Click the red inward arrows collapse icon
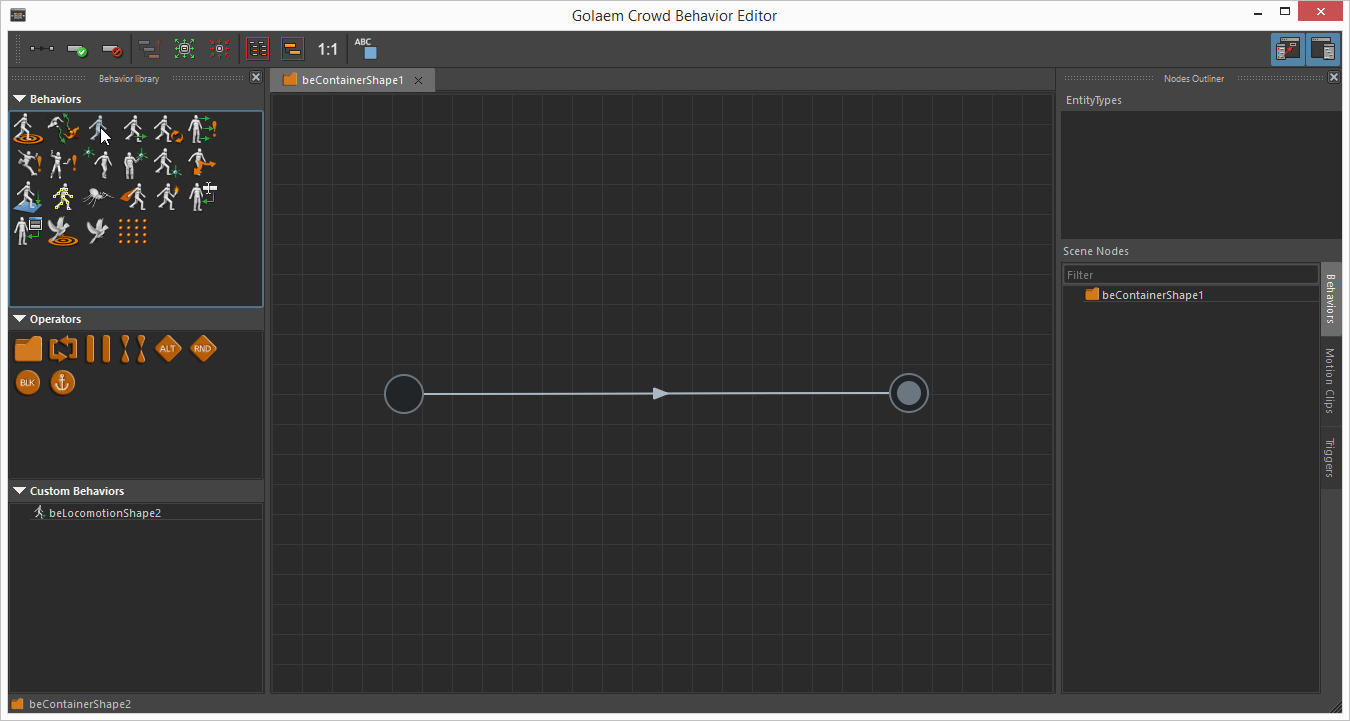Viewport: 1350px width, 721px height. (x=220, y=49)
